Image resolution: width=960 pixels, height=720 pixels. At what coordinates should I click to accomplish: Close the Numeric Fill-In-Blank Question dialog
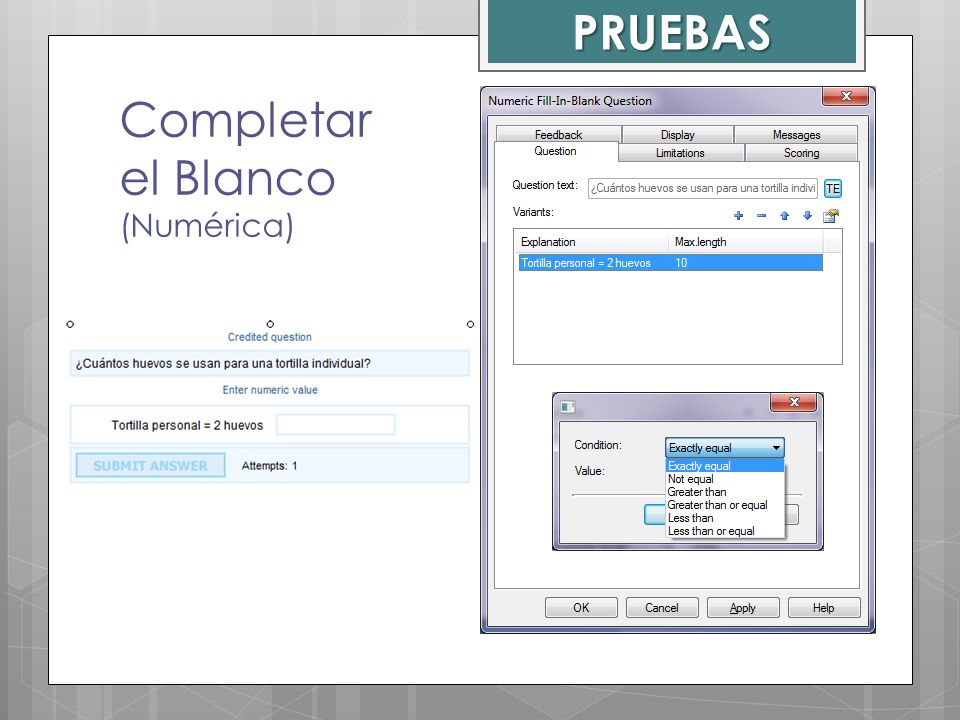(846, 96)
